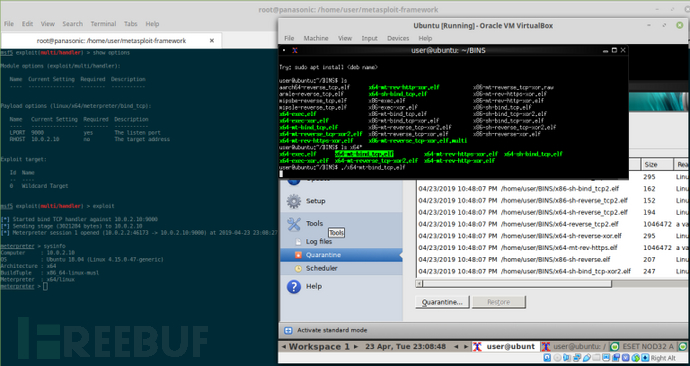This screenshot has height=366, width=690.
Task: Select the x86-sh-reverse.elf quarantine row
Action: [x=553, y=260]
